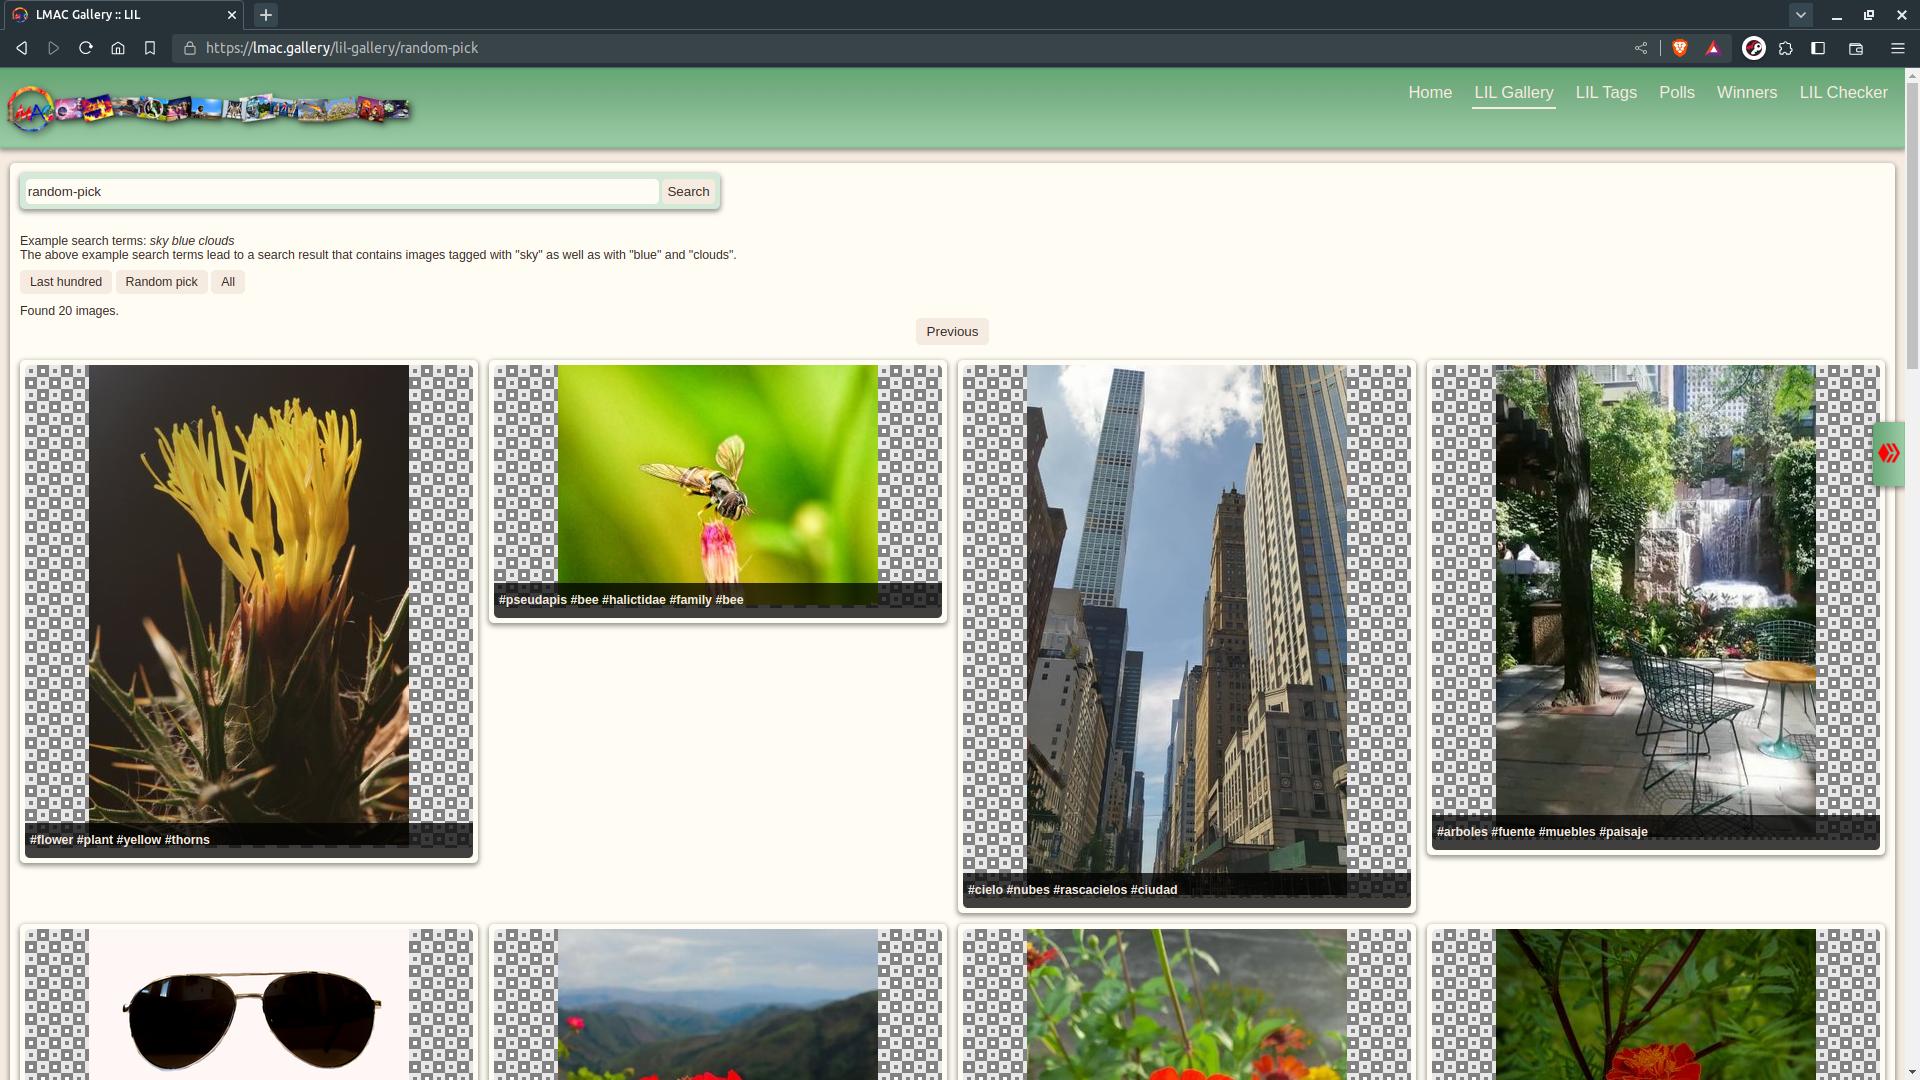1920x1080 pixels.
Task: Click the #ciudad tag
Action: coord(1154,890)
